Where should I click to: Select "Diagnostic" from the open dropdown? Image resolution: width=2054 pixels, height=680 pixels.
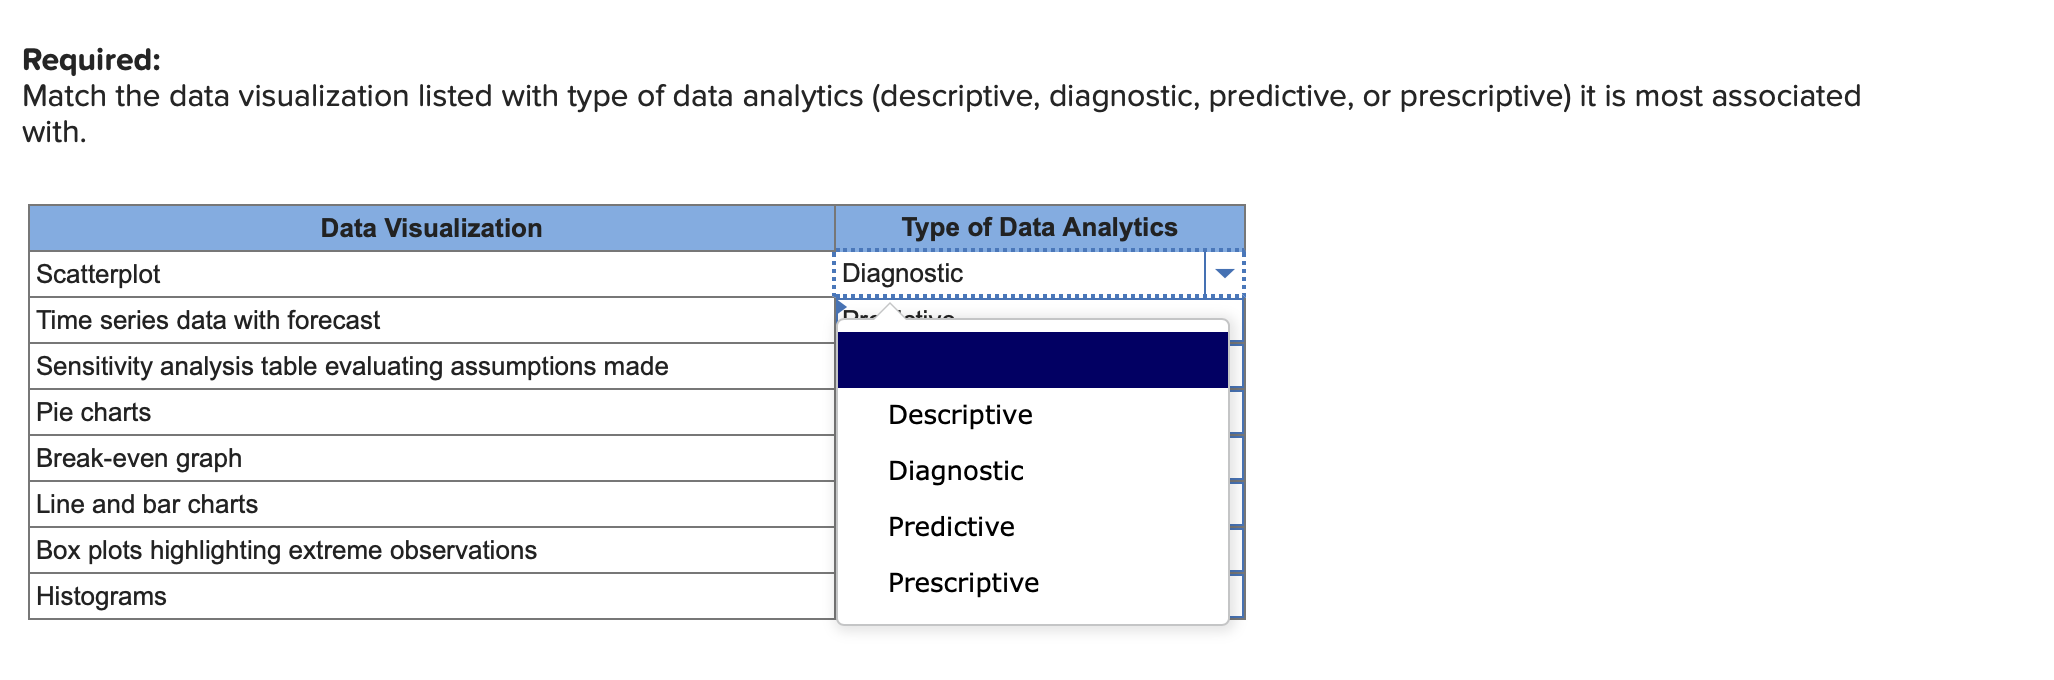955,470
